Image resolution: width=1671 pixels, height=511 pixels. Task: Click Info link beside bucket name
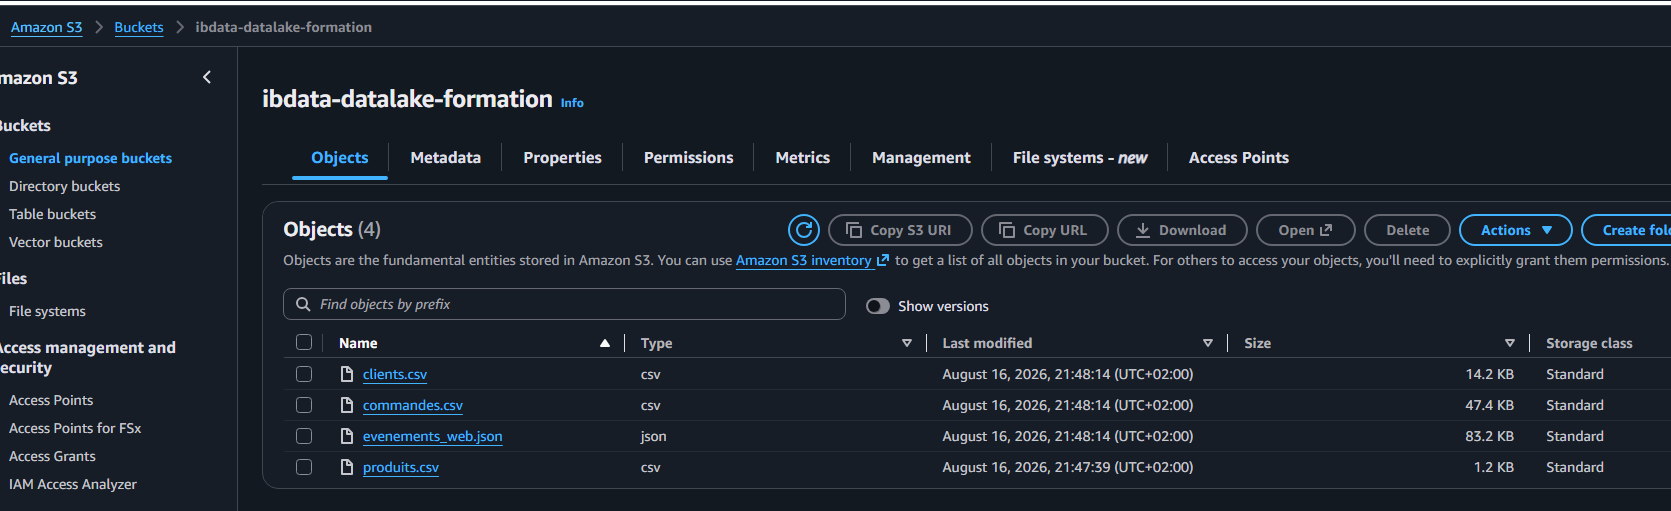(x=572, y=103)
